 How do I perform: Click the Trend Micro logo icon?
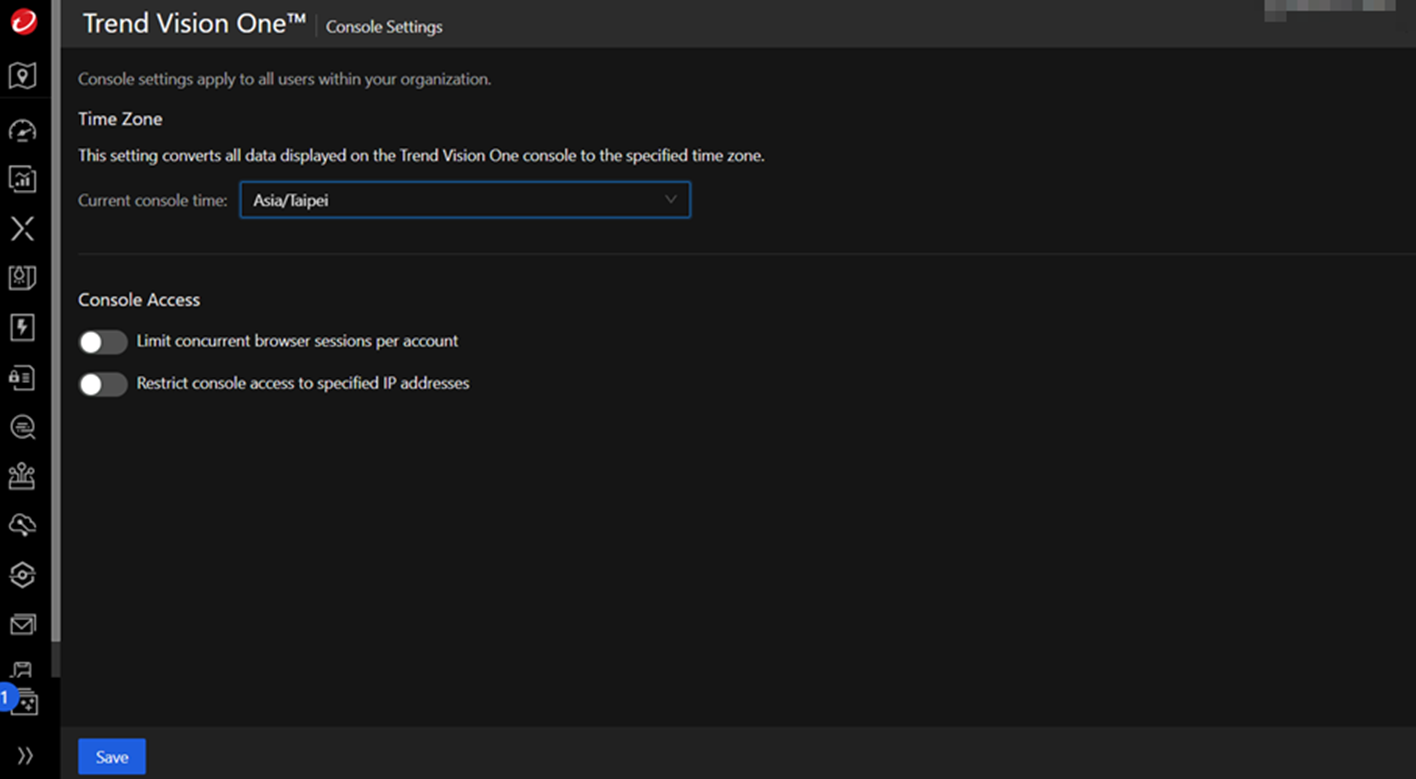click(x=23, y=22)
